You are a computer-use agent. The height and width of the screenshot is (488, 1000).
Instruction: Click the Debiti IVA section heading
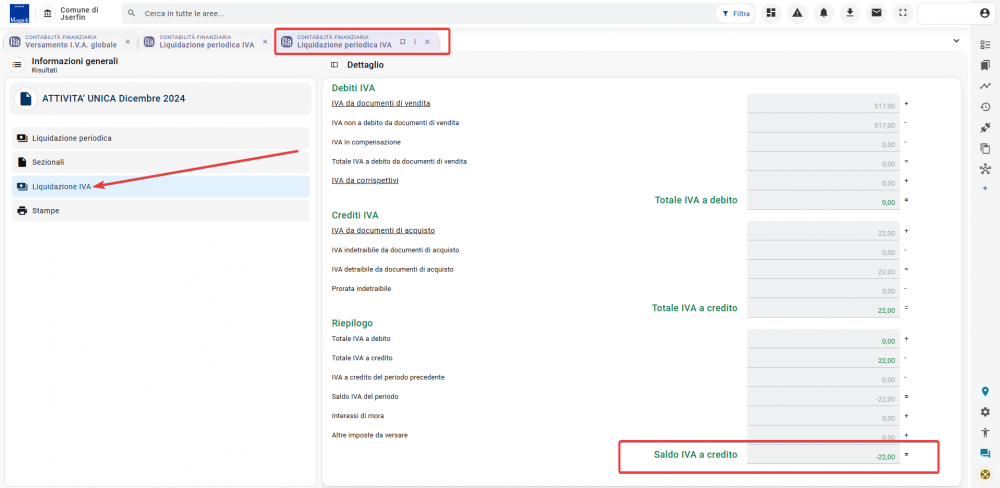coord(353,88)
